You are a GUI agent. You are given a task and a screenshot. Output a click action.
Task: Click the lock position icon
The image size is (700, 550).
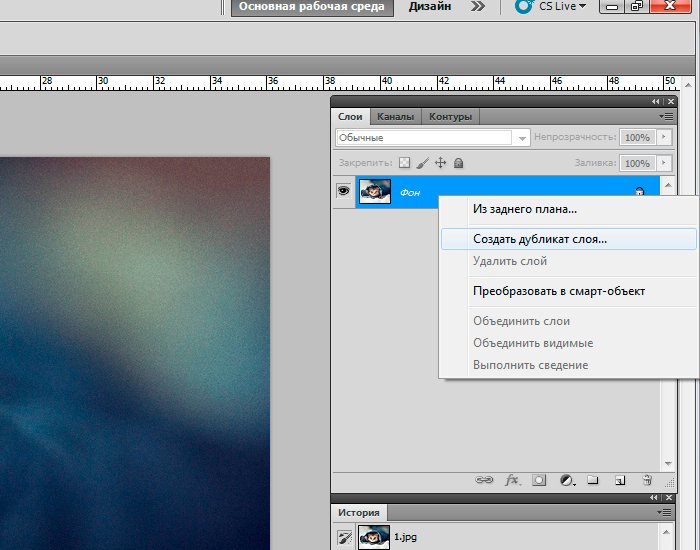440,162
